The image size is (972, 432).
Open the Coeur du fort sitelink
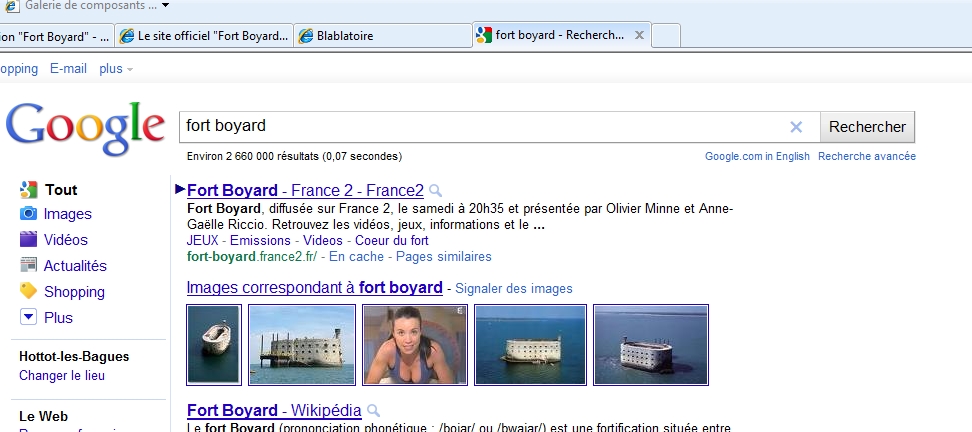392,240
